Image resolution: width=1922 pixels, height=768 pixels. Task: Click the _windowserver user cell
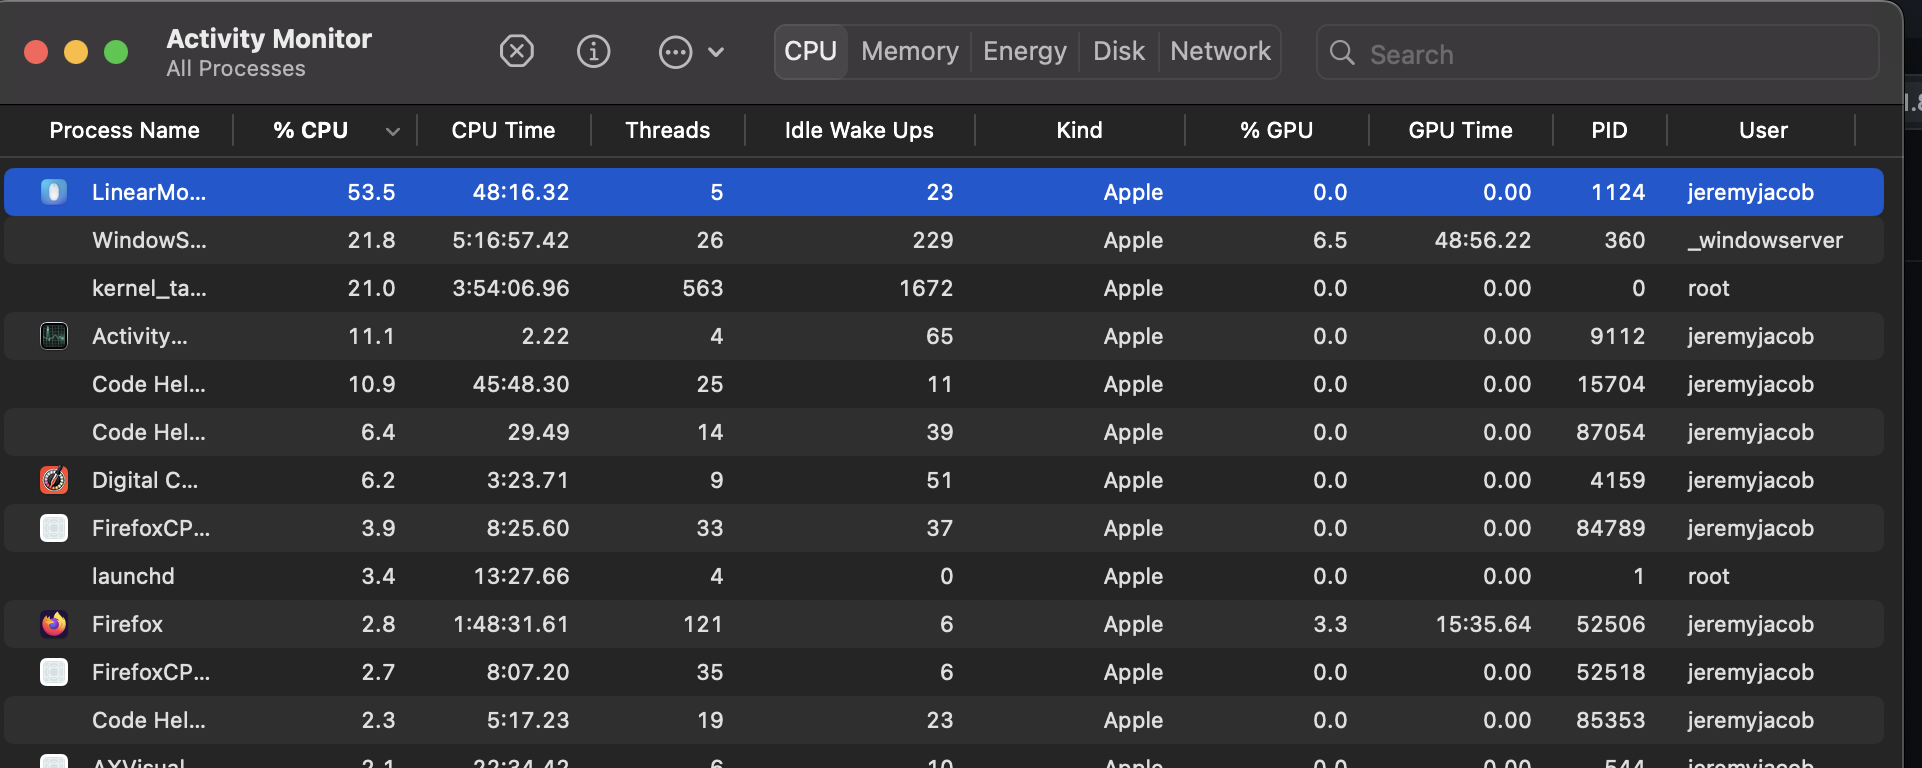[x=1765, y=240]
